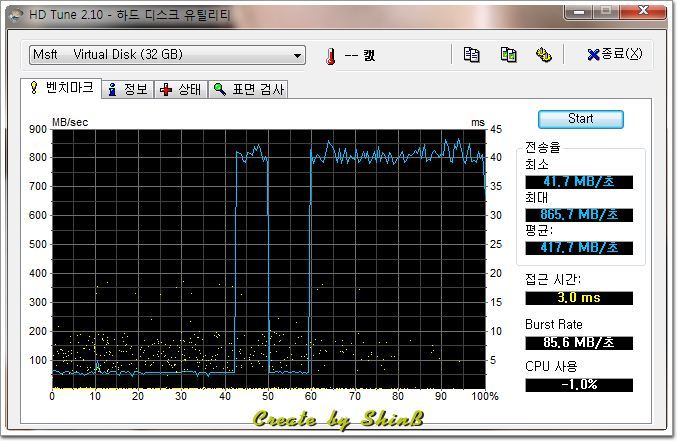677x441 pixels.
Task: Switch to the 표면 검사 tab
Action: (x=249, y=89)
